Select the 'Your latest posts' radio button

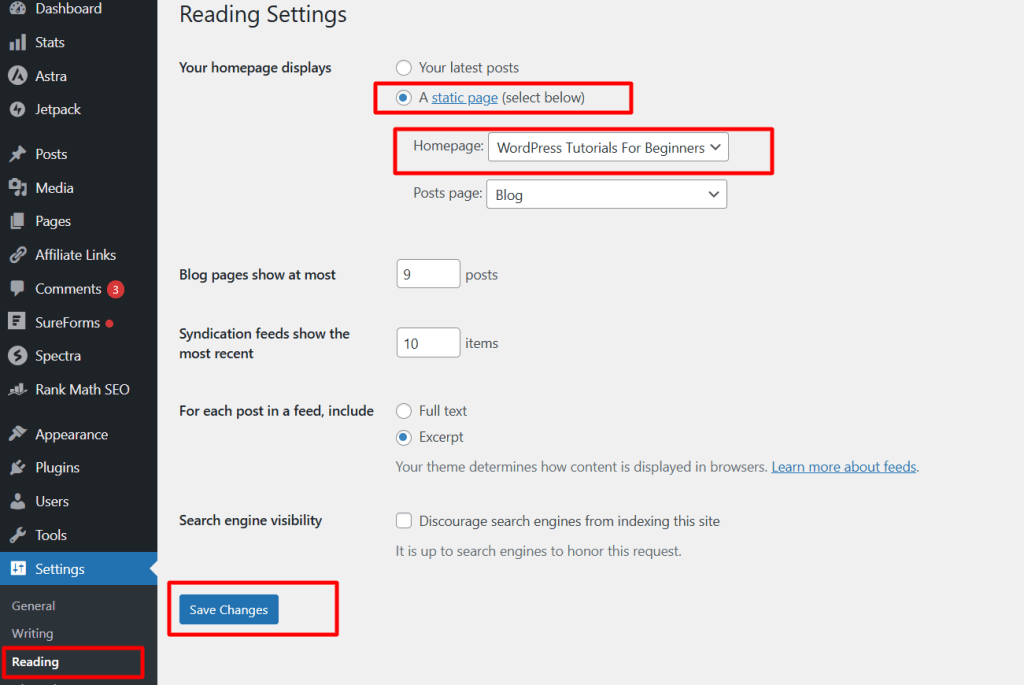point(404,68)
